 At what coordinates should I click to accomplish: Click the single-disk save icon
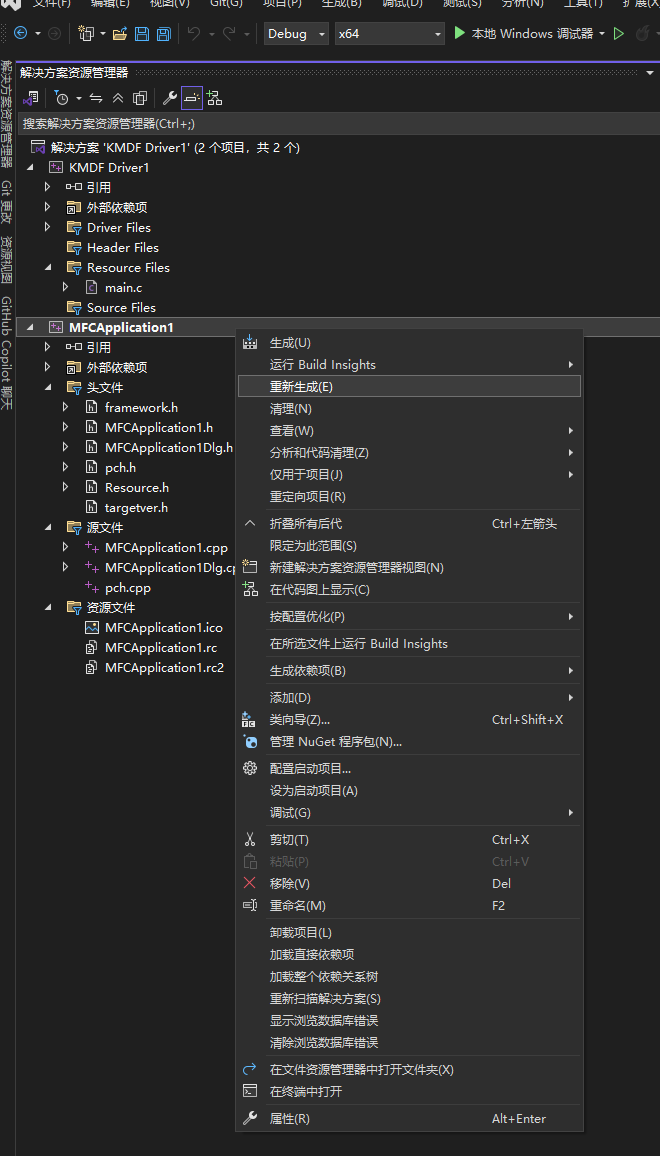point(142,33)
